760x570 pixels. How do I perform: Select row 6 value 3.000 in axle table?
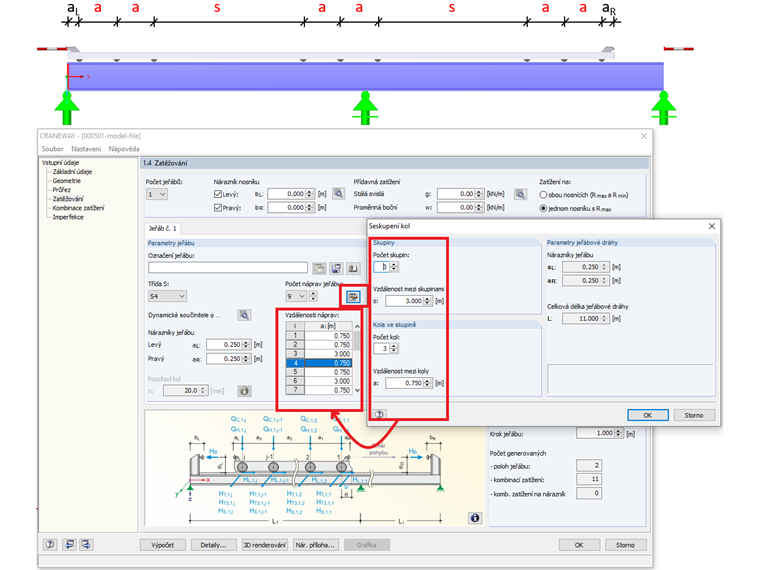tap(328, 381)
